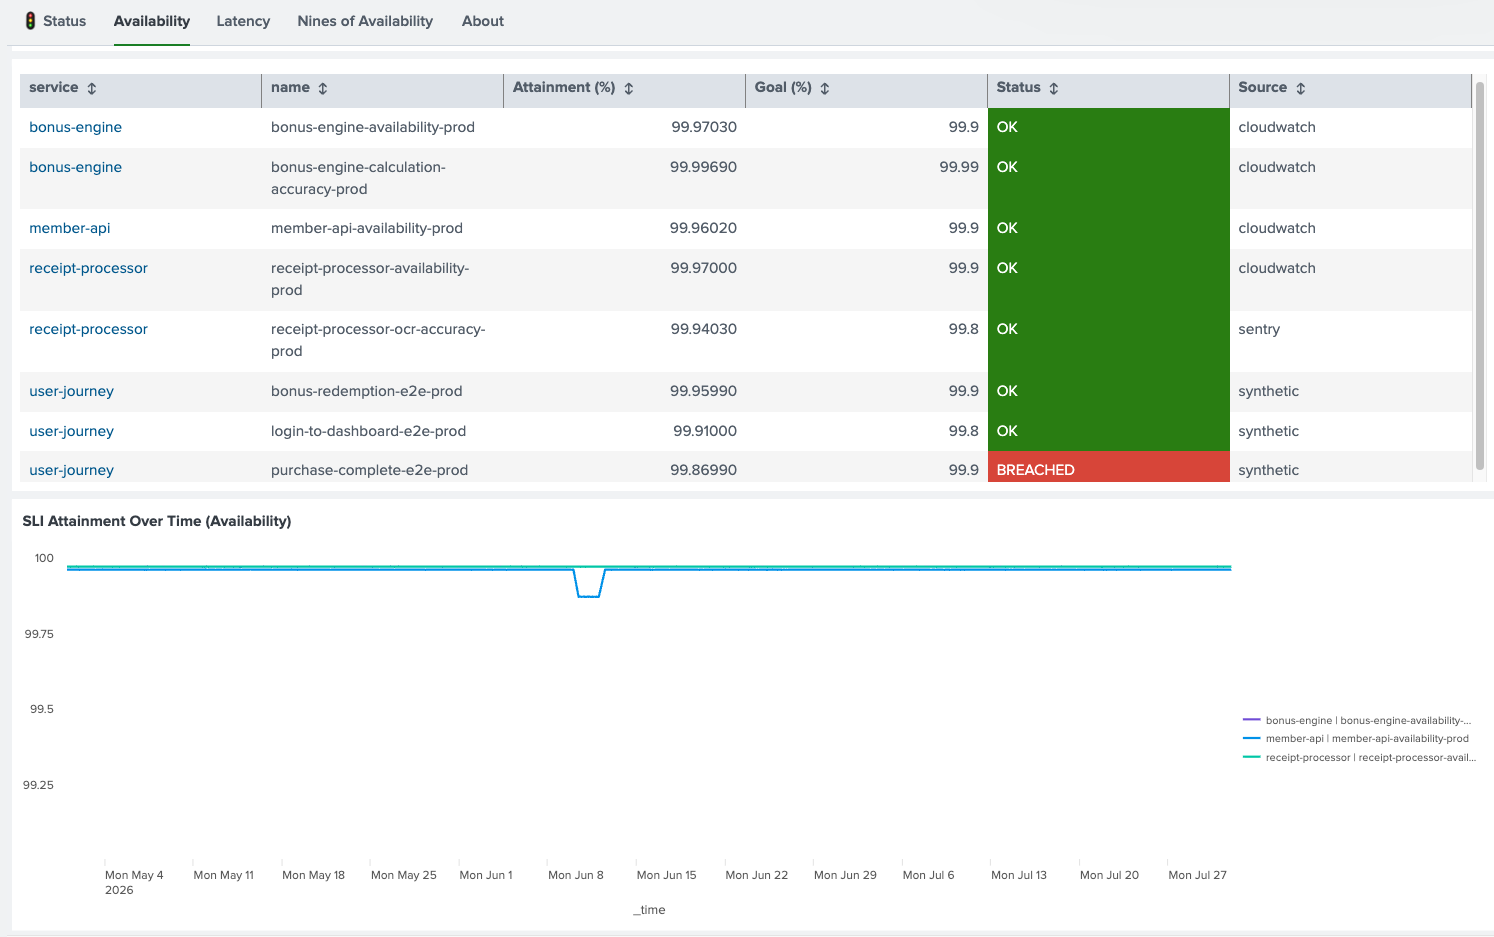
Task: Go to Nines of Availability tab
Action: pyautogui.click(x=365, y=21)
